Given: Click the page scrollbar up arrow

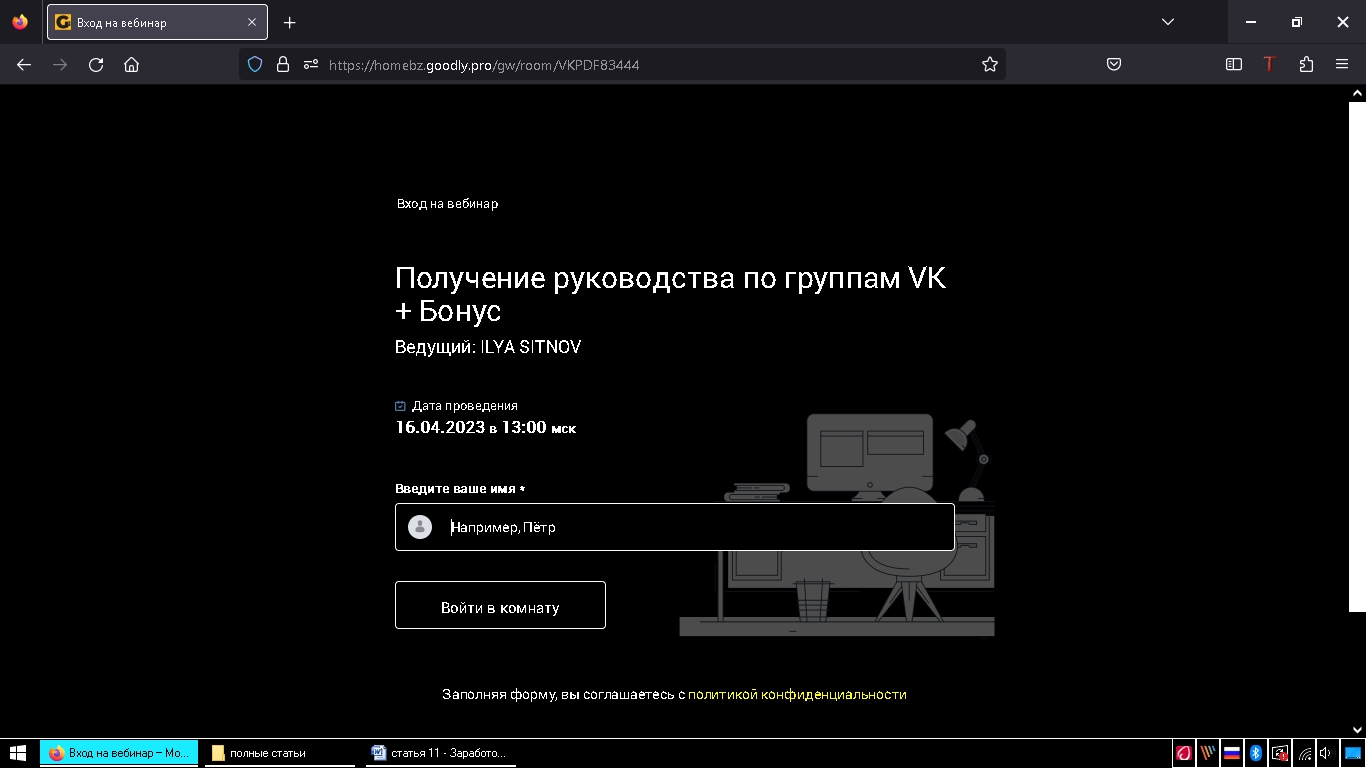Looking at the screenshot, I should click(x=1357, y=93).
